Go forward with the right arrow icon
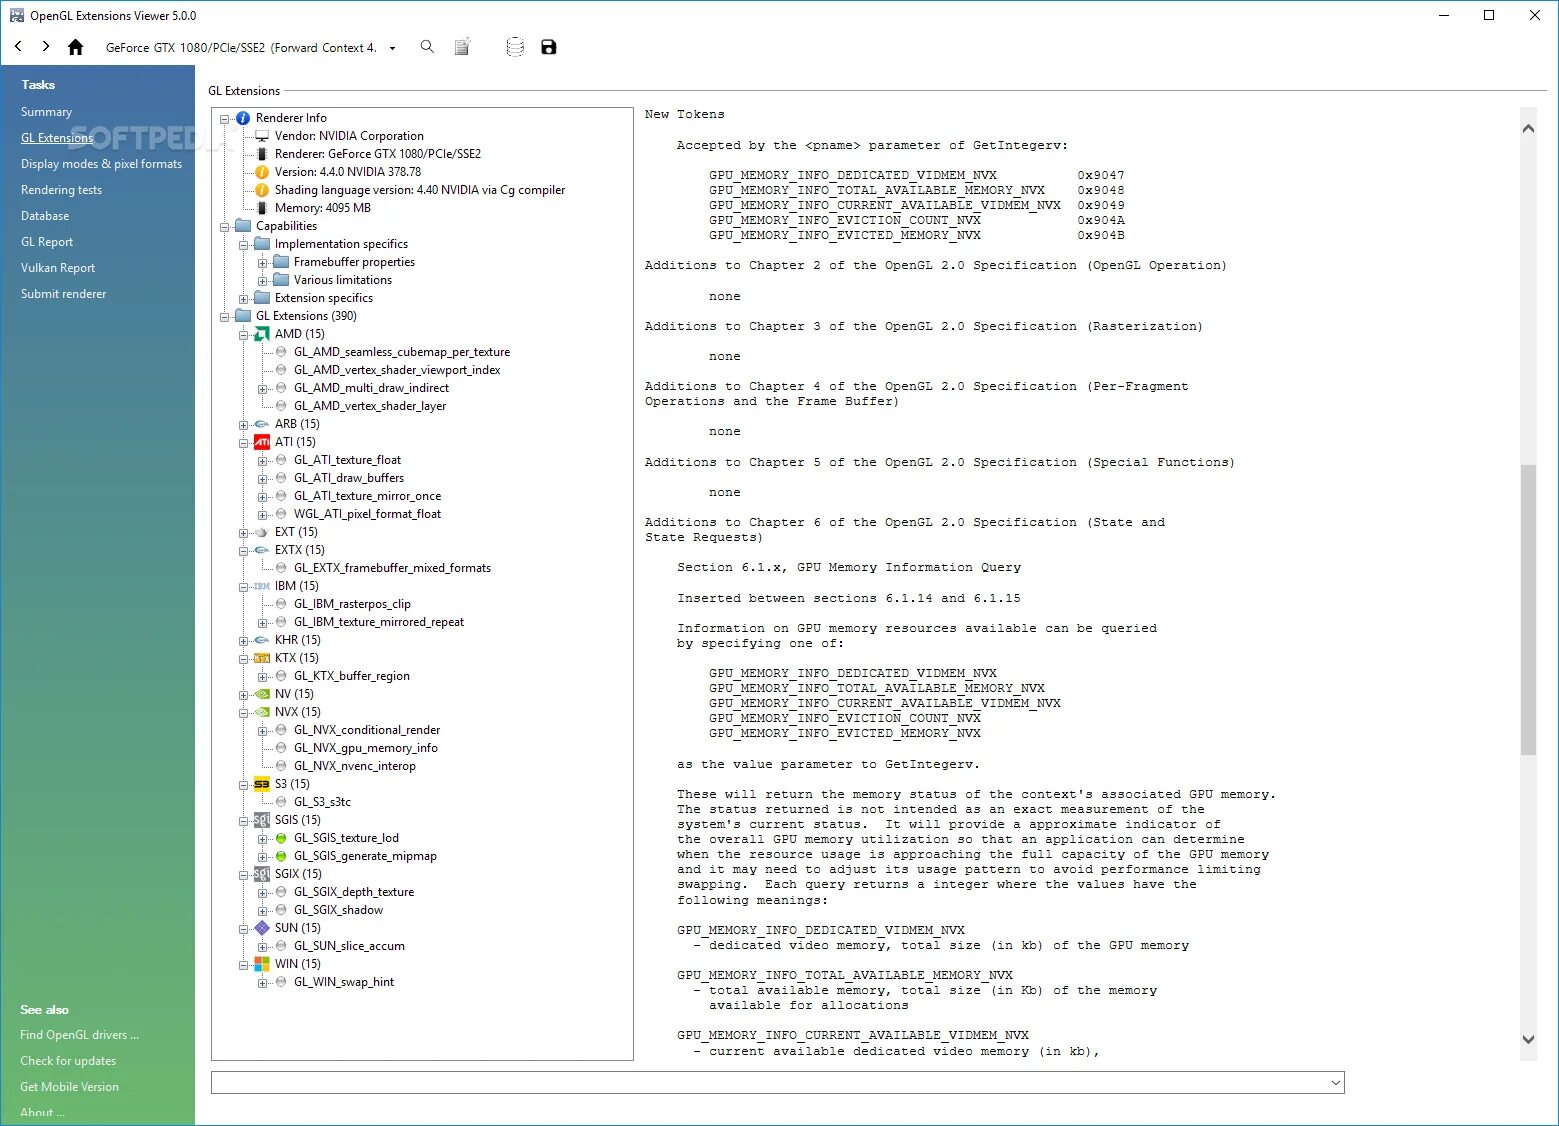The width and height of the screenshot is (1559, 1126). click(46, 46)
